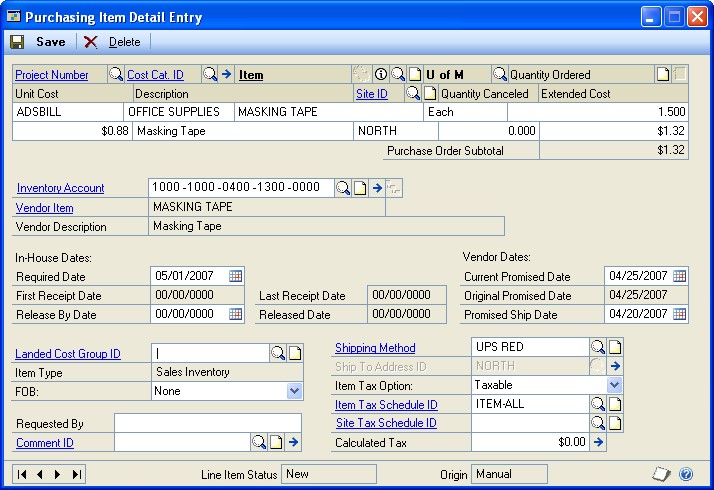Click the Site Tax Schedule ID link
The image size is (714, 490).
(386, 423)
